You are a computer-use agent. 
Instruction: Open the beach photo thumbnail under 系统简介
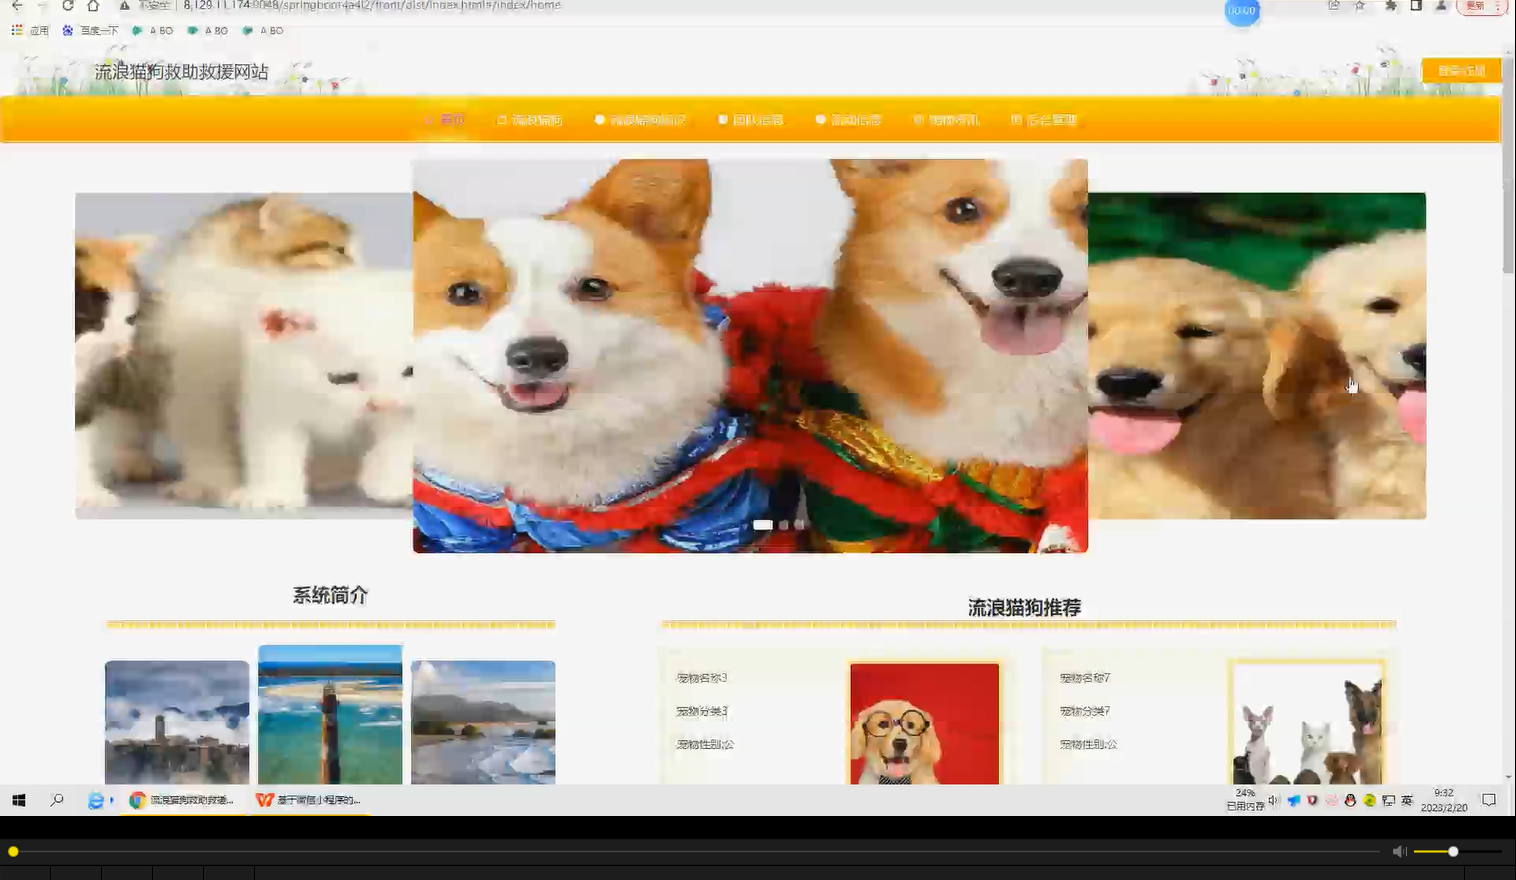329,715
